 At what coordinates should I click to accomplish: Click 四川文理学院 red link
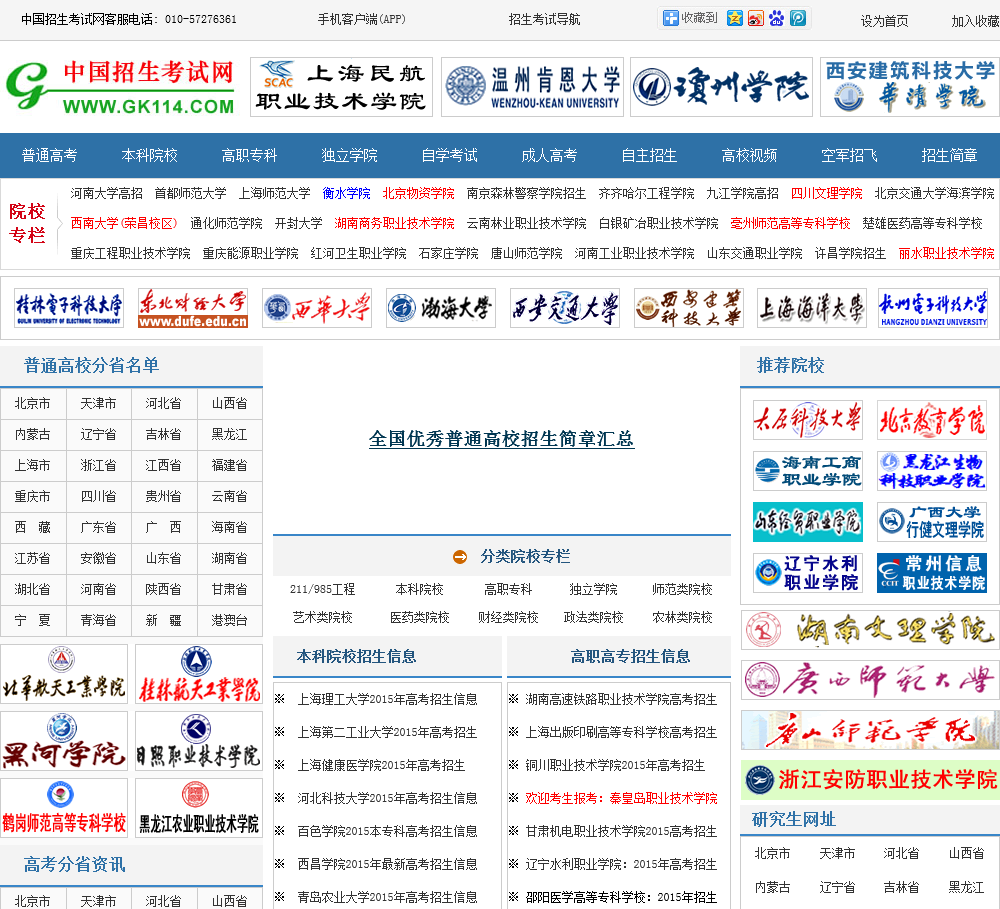827,193
